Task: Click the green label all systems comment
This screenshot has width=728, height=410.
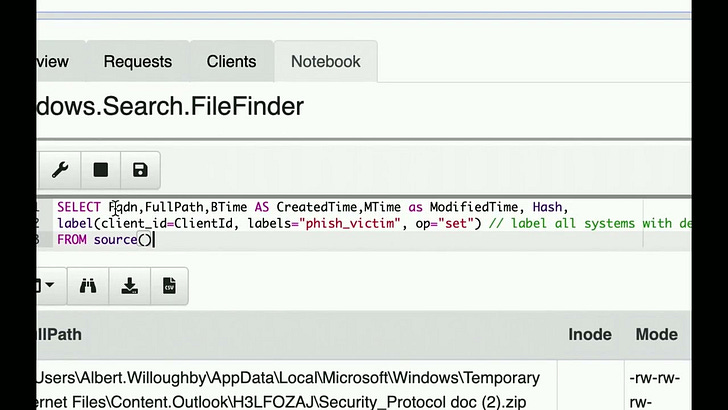Action: 590,223
